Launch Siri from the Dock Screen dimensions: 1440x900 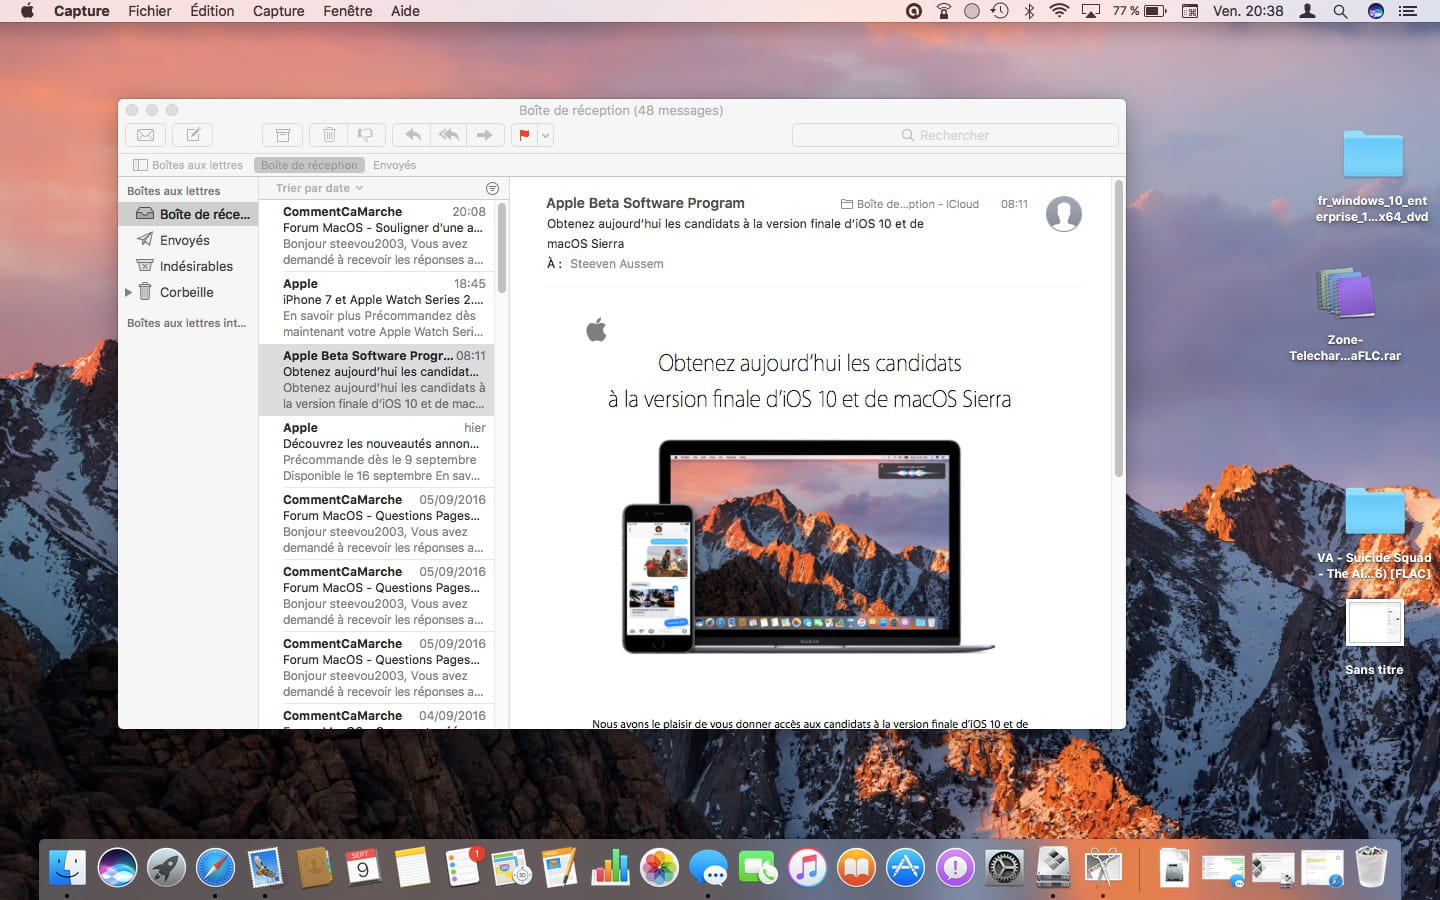point(117,867)
